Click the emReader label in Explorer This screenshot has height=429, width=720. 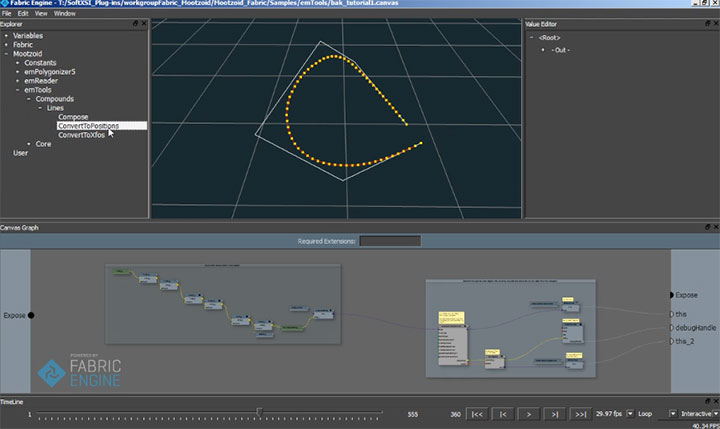pos(41,81)
